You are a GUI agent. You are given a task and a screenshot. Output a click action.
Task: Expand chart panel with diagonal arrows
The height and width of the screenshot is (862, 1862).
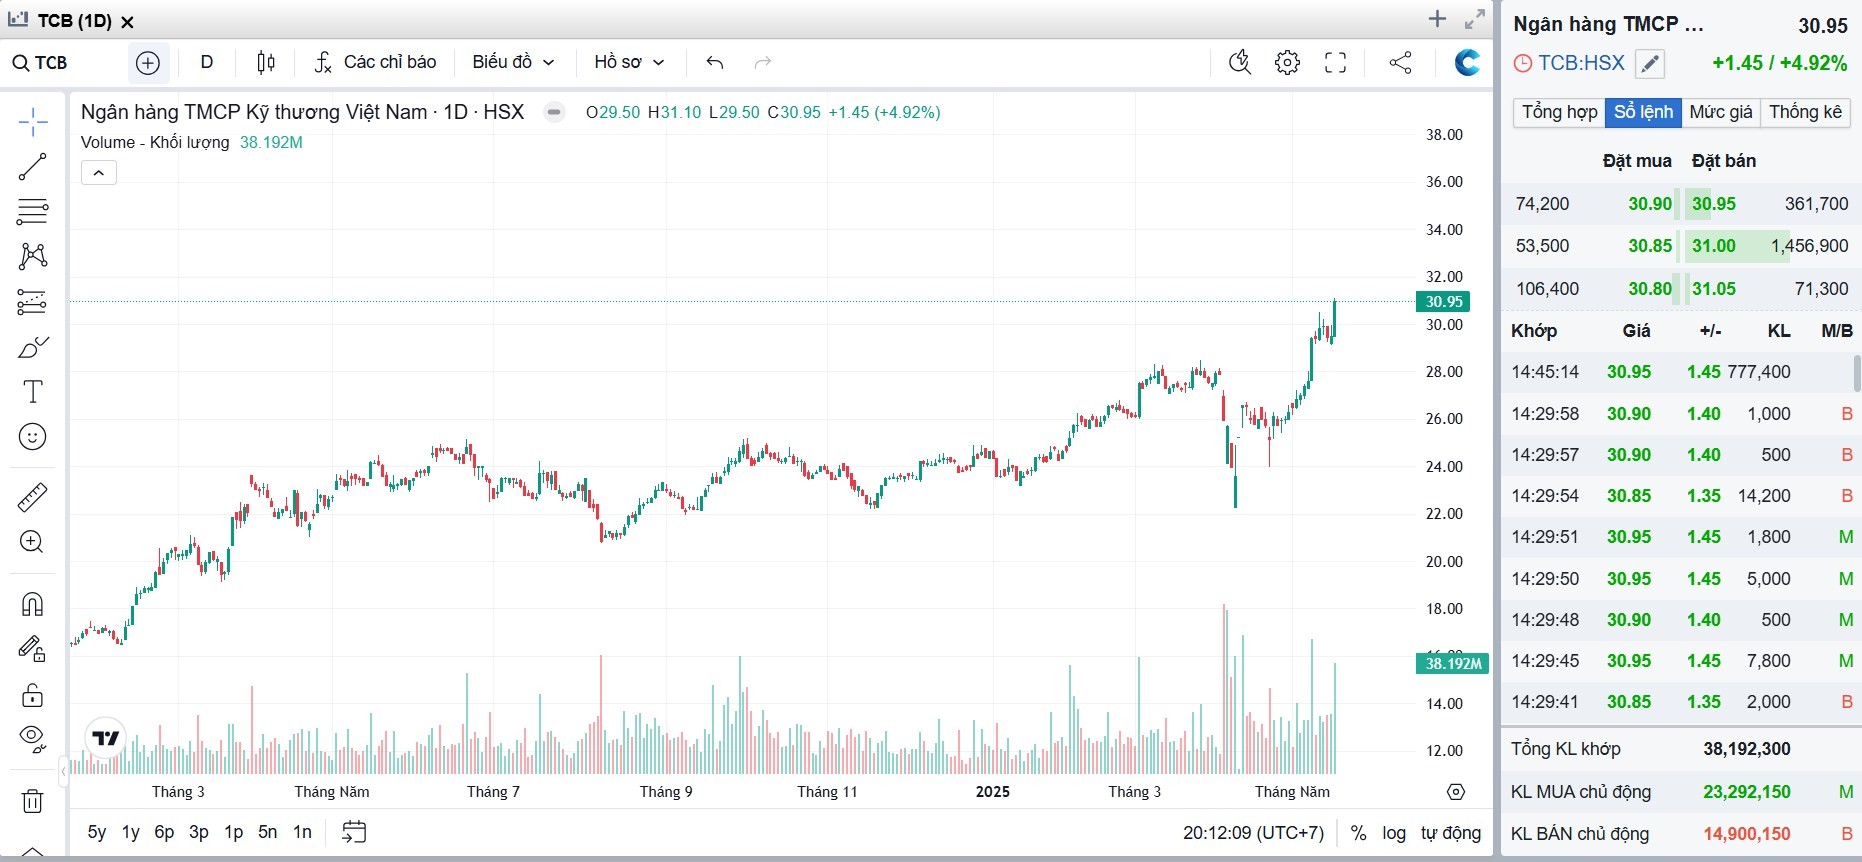pyautogui.click(x=1475, y=19)
